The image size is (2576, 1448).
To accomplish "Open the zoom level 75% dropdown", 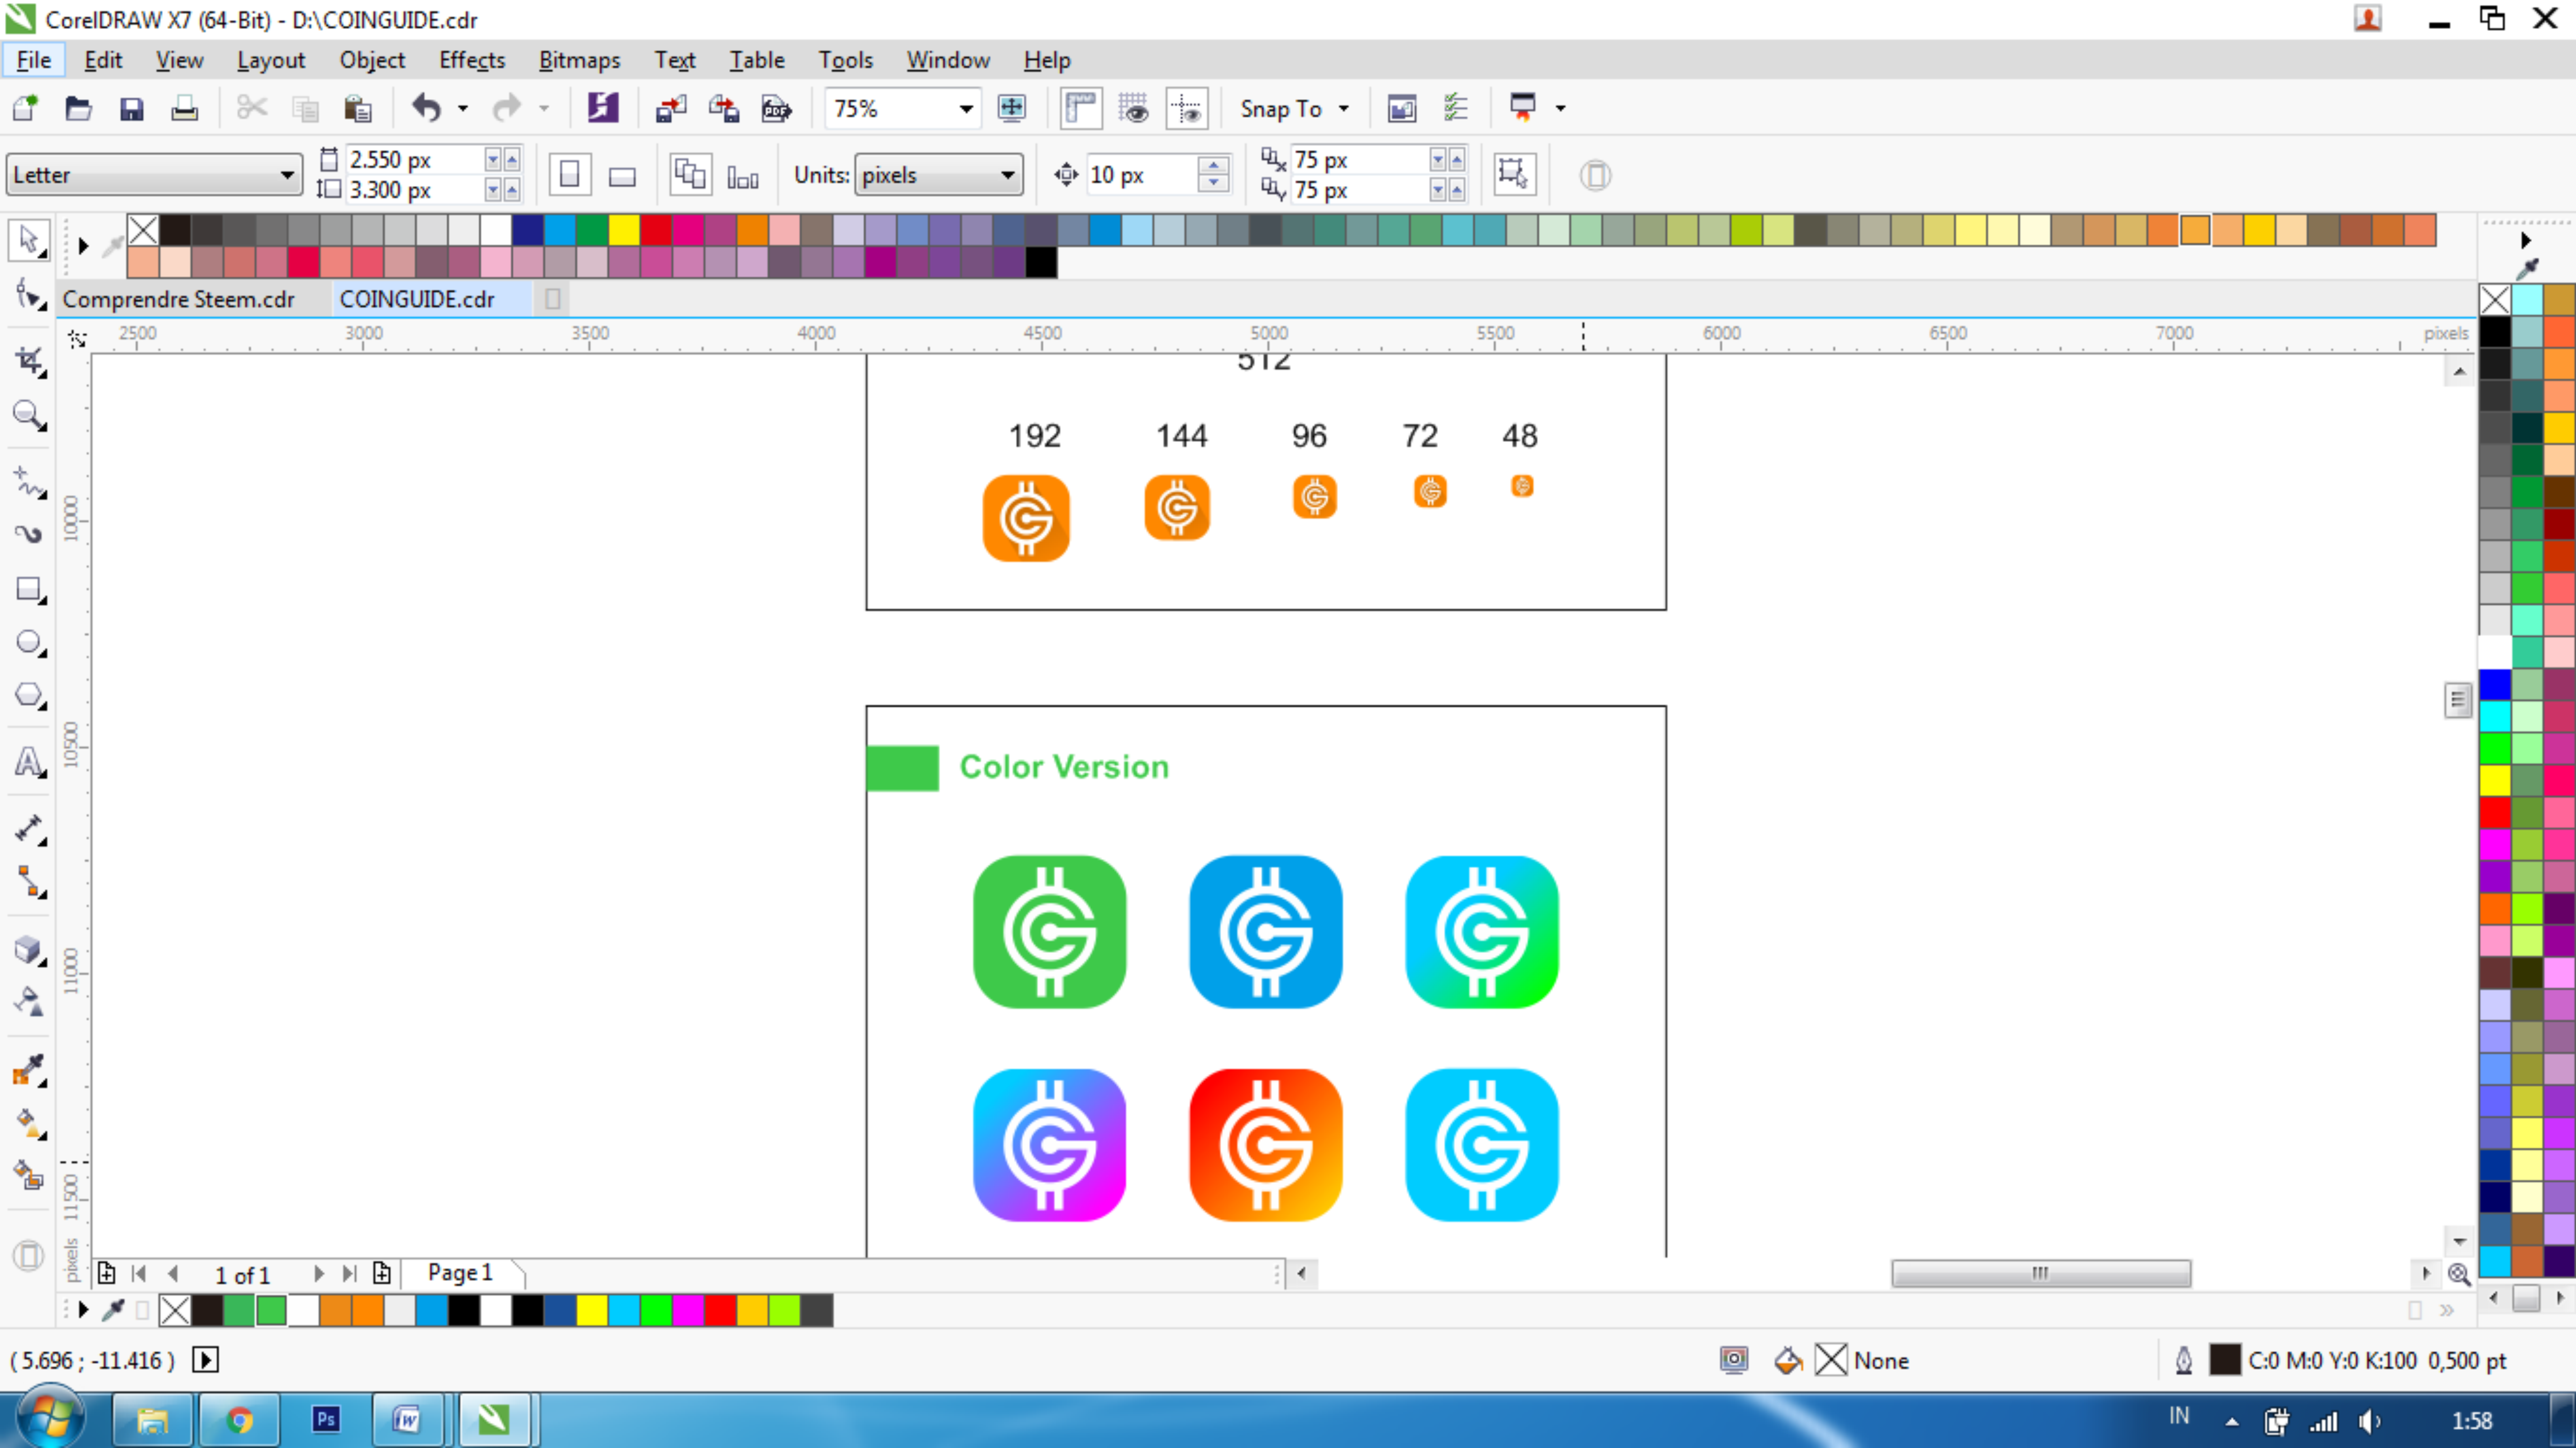I will (x=965, y=108).
